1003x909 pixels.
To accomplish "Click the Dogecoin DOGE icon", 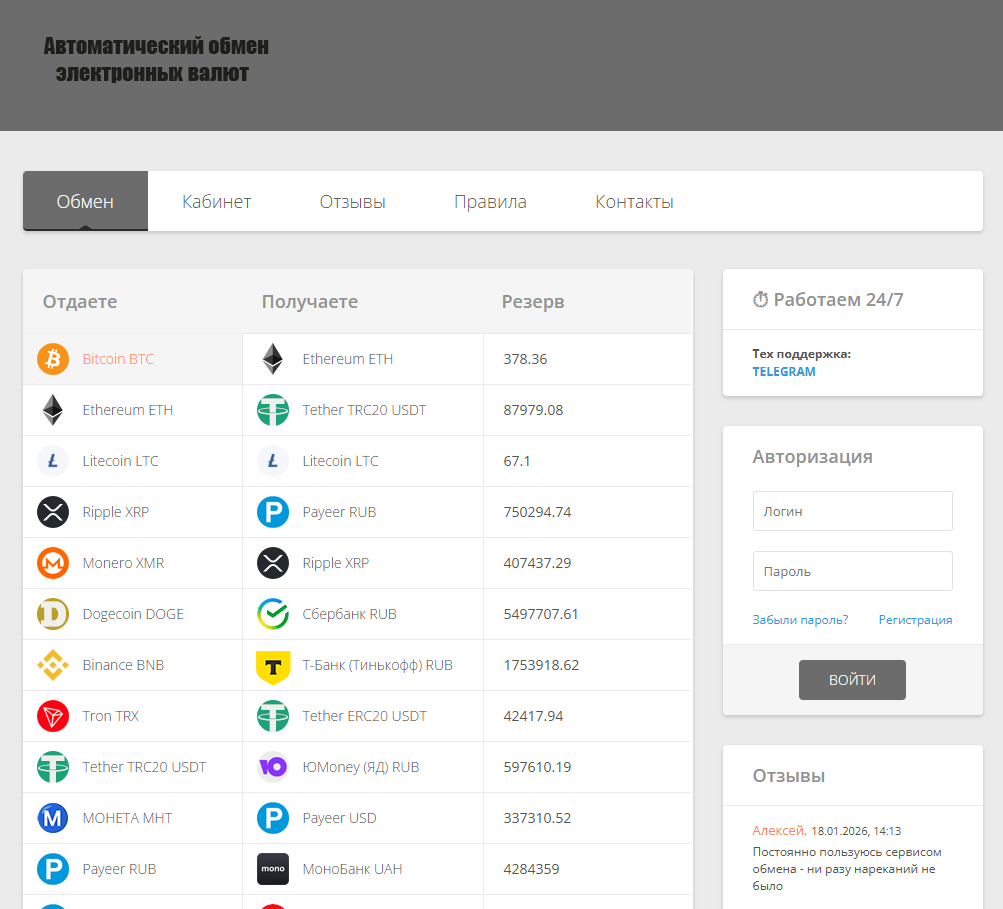I will coord(53,614).
